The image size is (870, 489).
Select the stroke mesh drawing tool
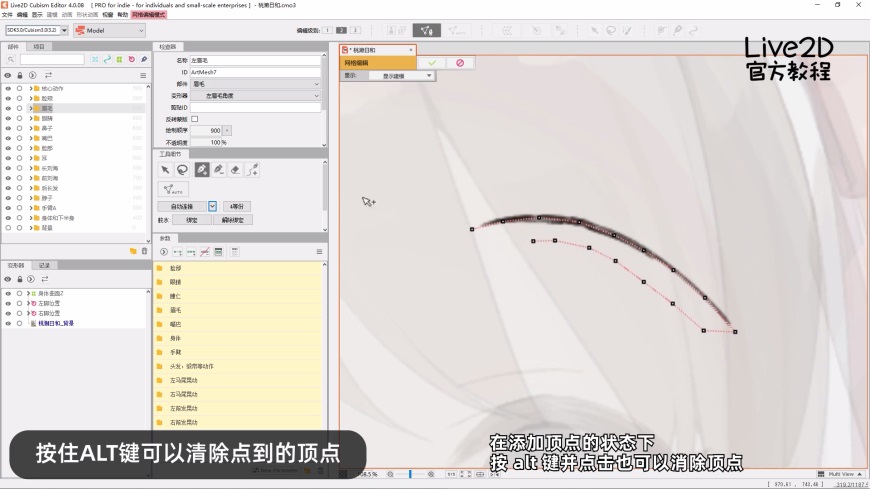(252, 170)
